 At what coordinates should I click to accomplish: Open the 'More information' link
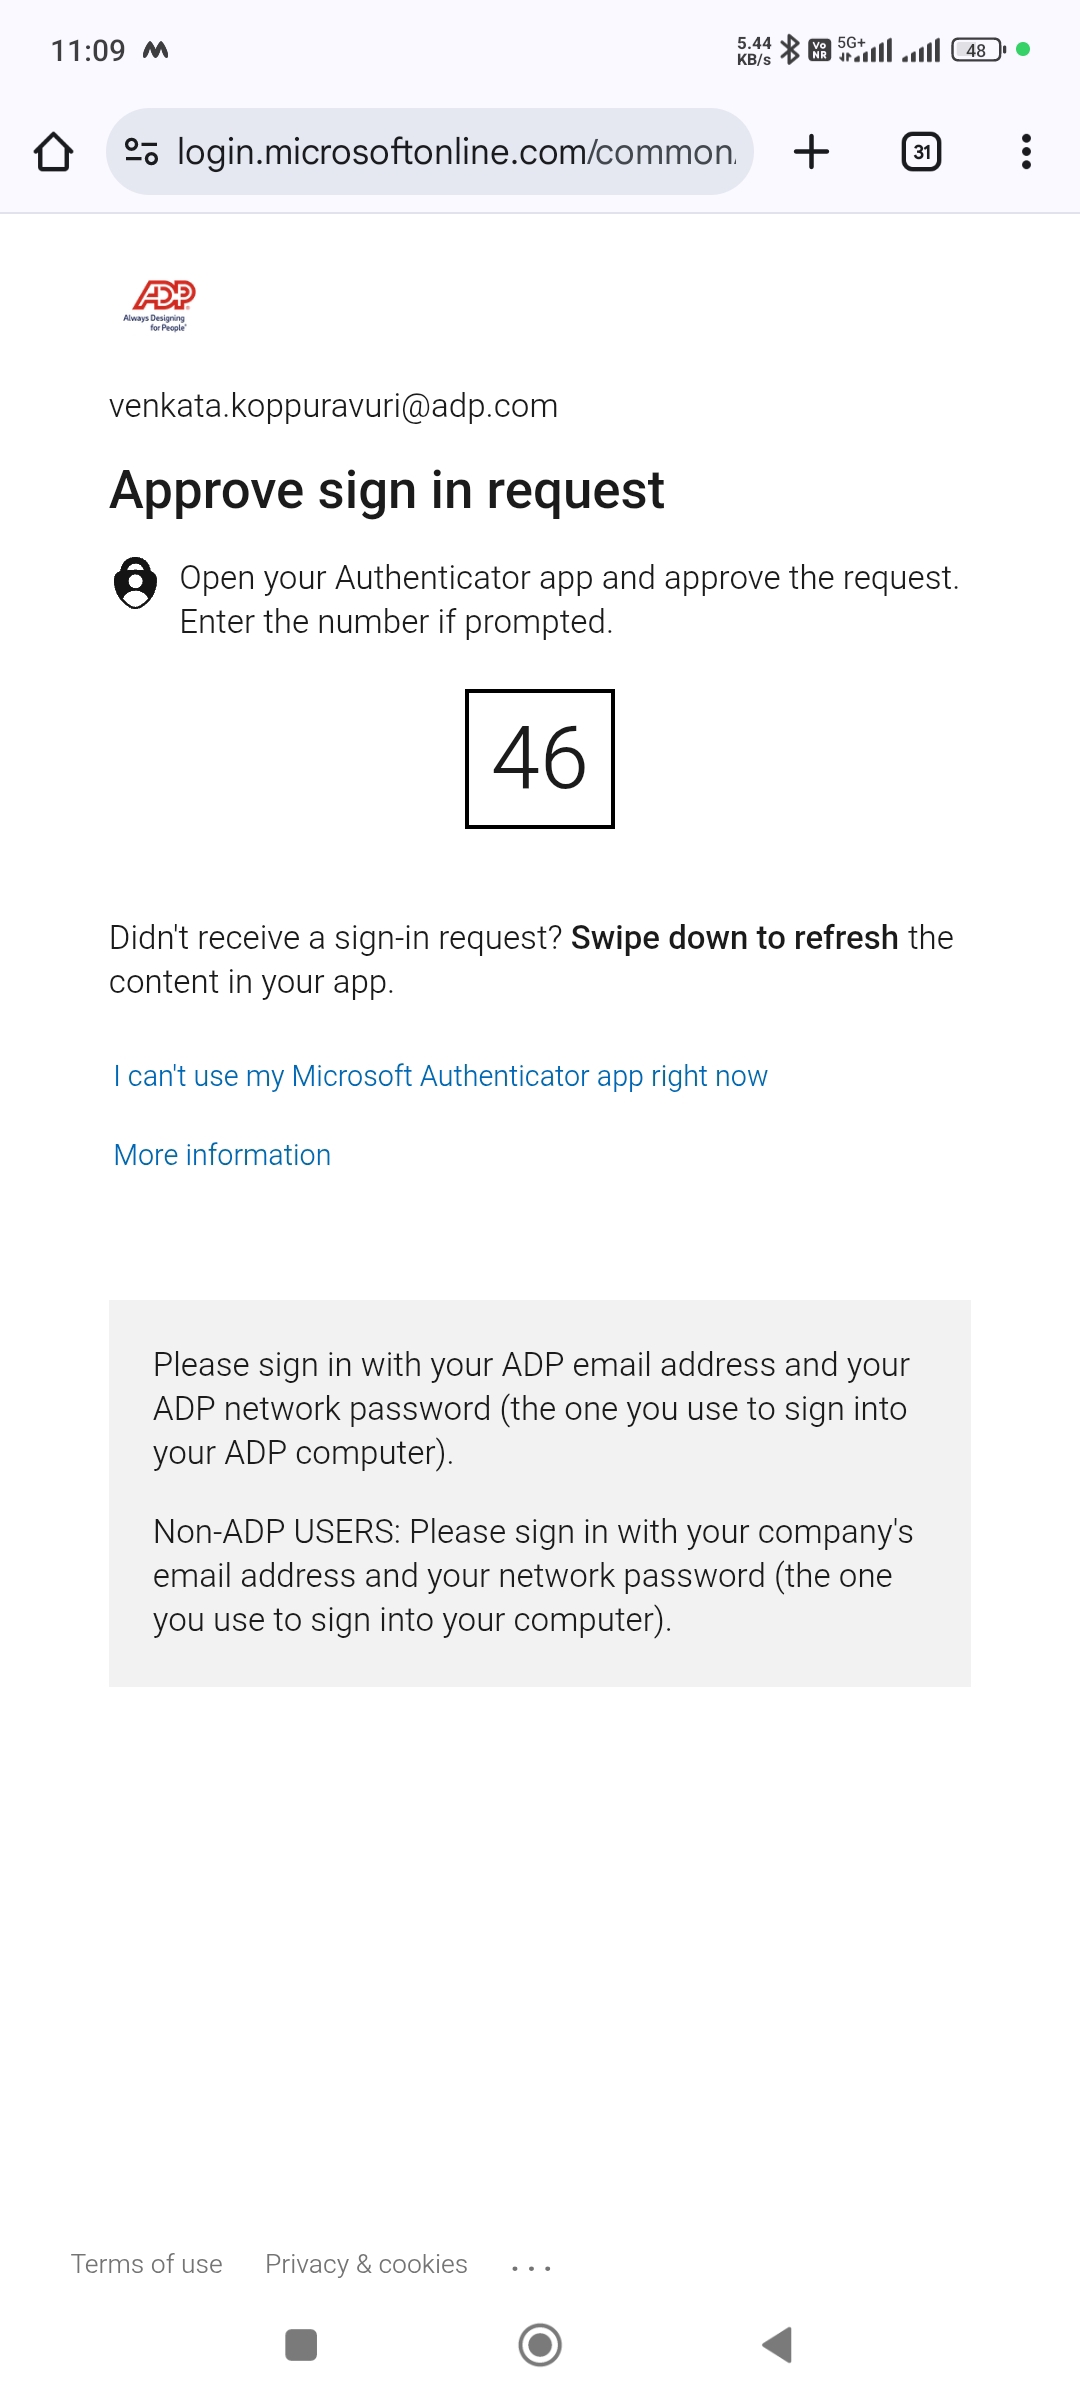pyautogui.click(x=221, y=1155)
